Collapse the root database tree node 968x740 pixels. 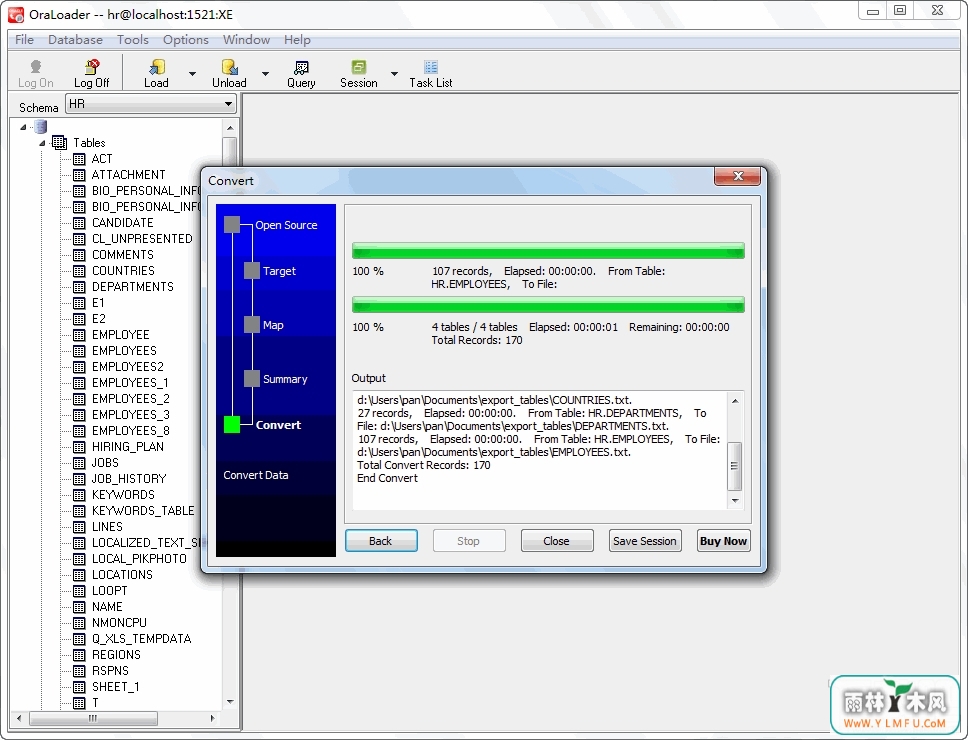point(23,127)
